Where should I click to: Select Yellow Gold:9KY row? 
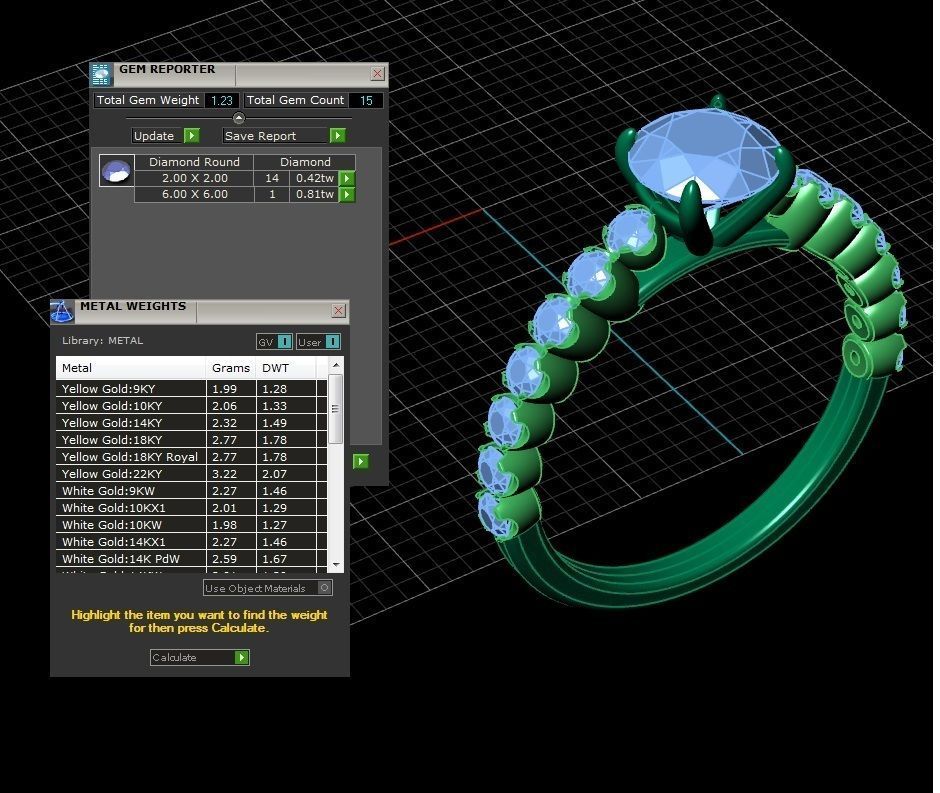pos(191,388)
